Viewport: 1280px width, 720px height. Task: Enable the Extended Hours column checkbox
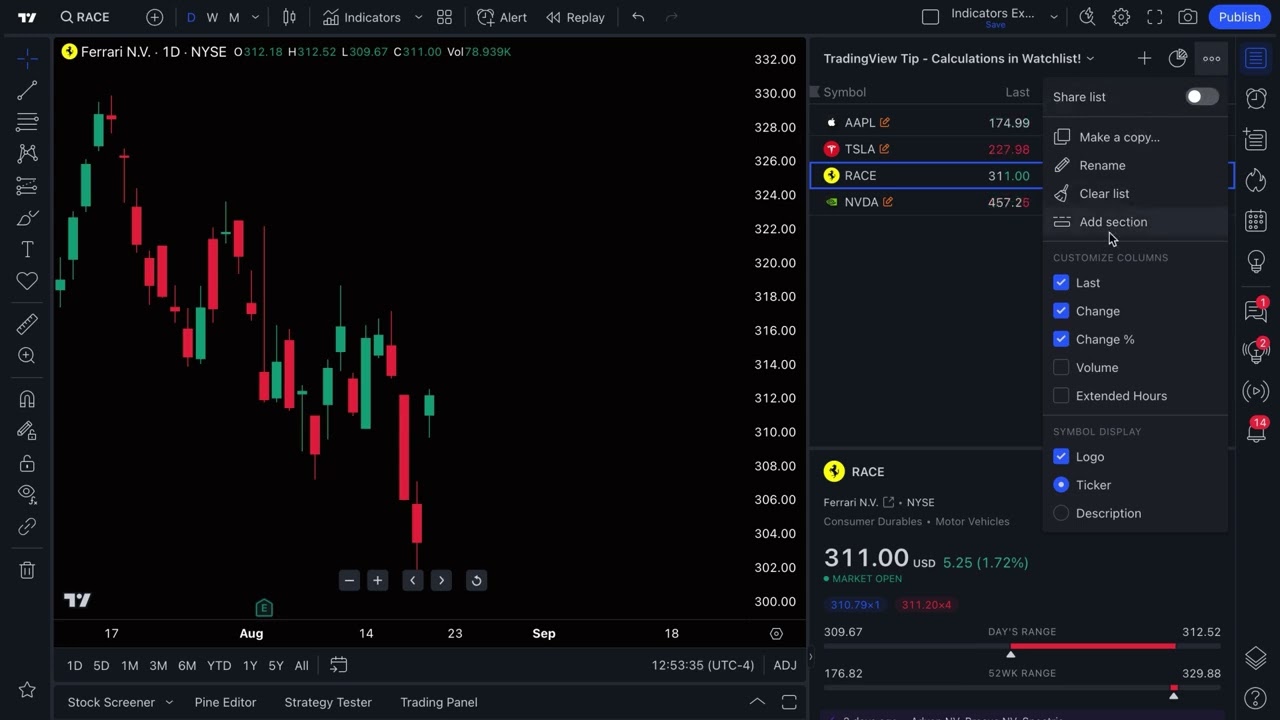pos(1061,396)
